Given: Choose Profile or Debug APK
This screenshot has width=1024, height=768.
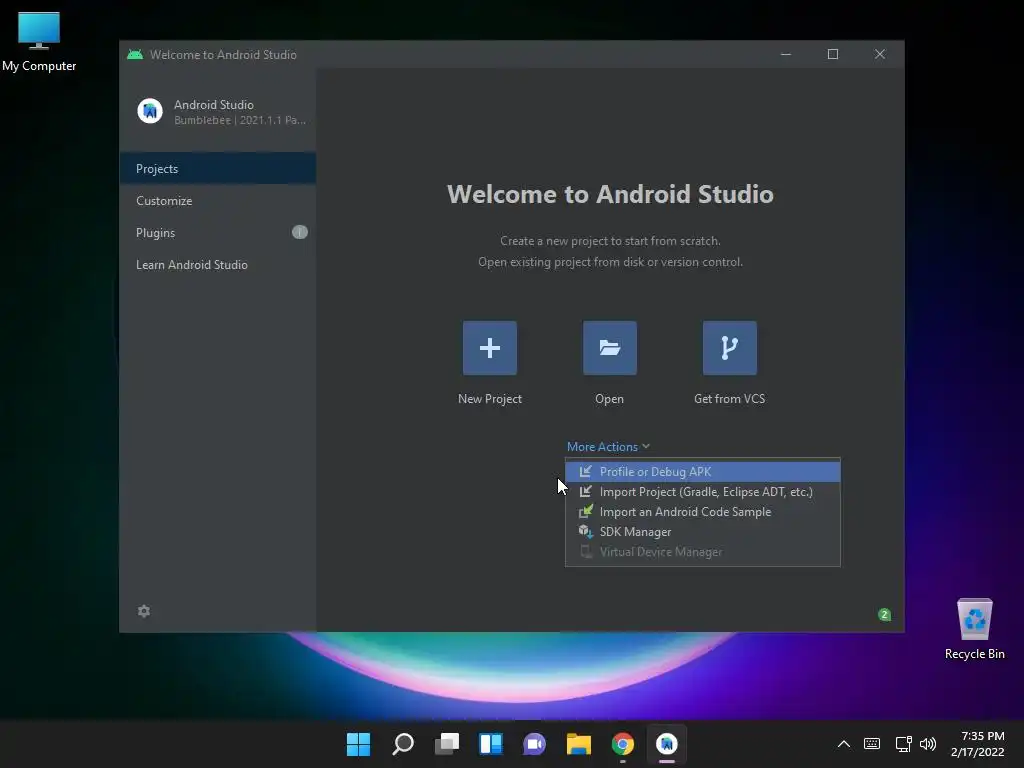Looking at the screenshot, I should point(703,472).
